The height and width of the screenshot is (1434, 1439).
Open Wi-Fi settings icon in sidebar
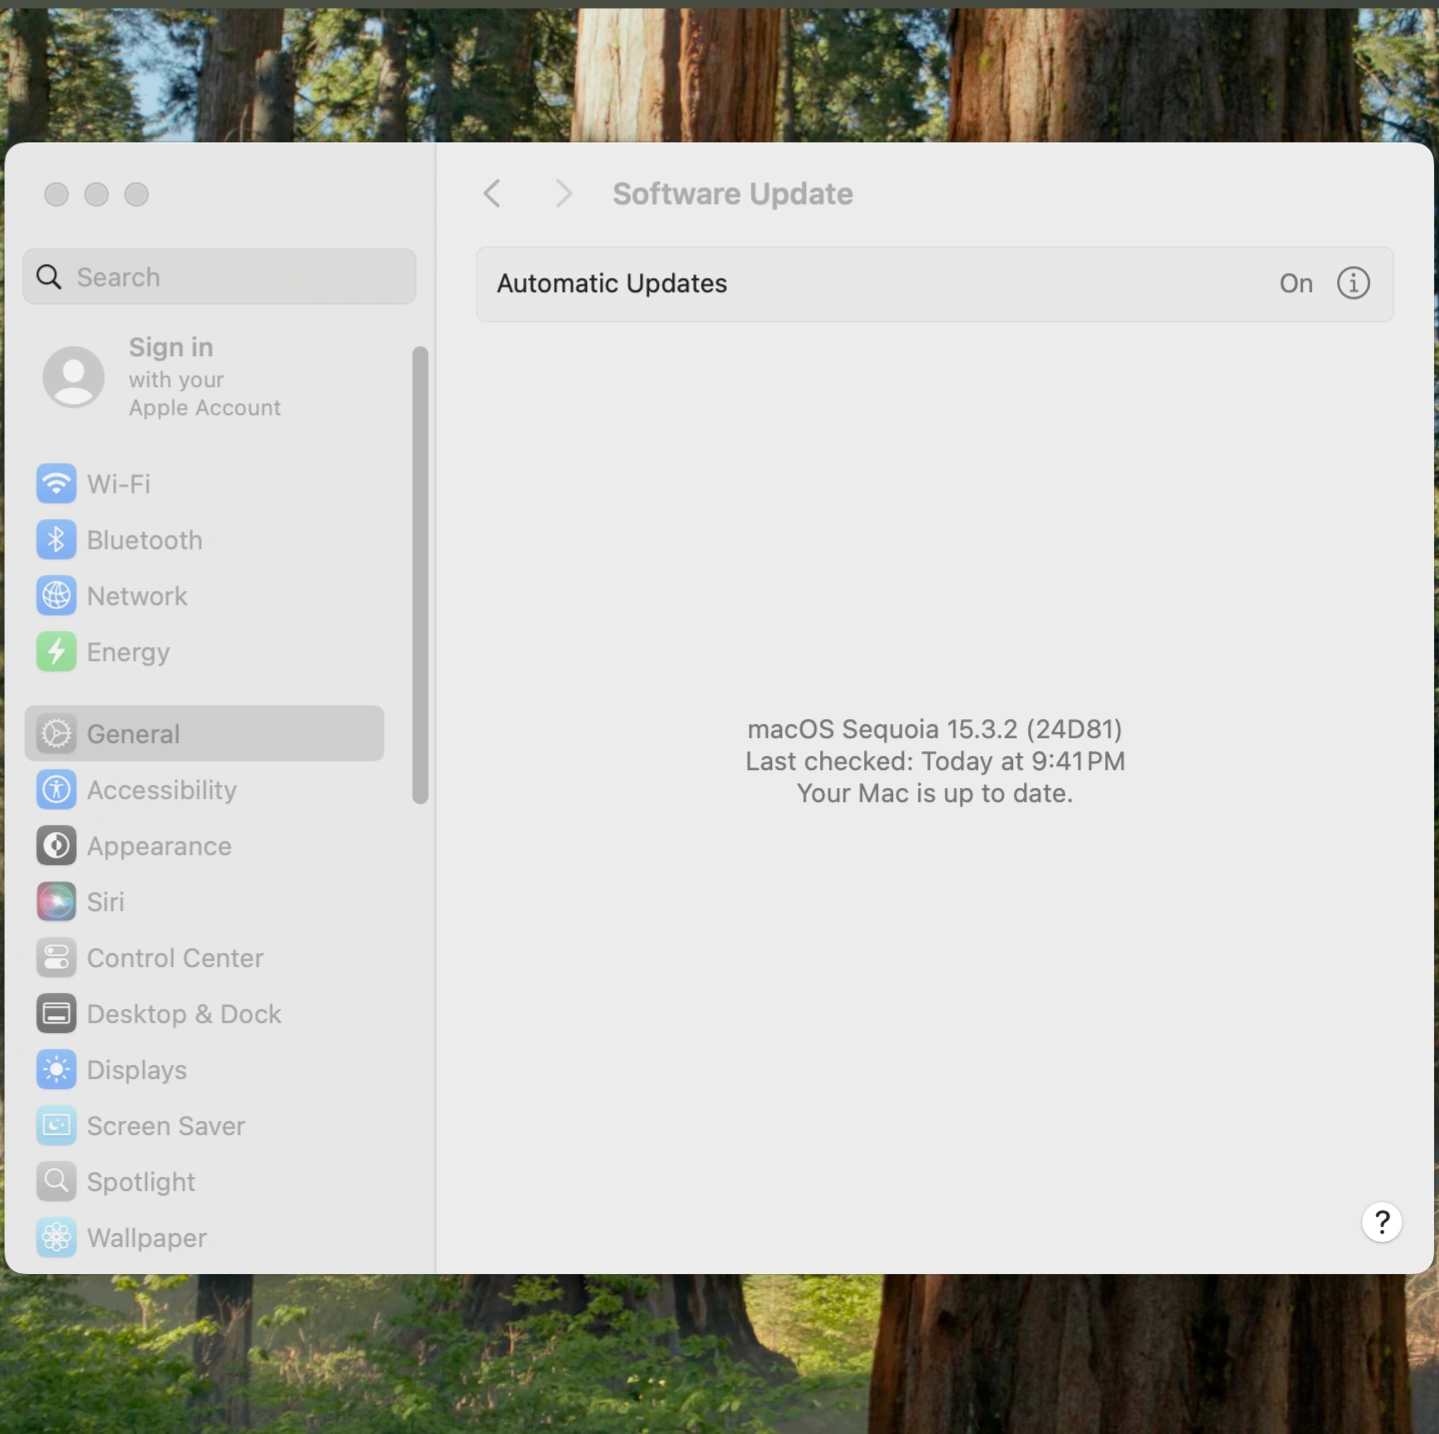(x=56, y=484)
